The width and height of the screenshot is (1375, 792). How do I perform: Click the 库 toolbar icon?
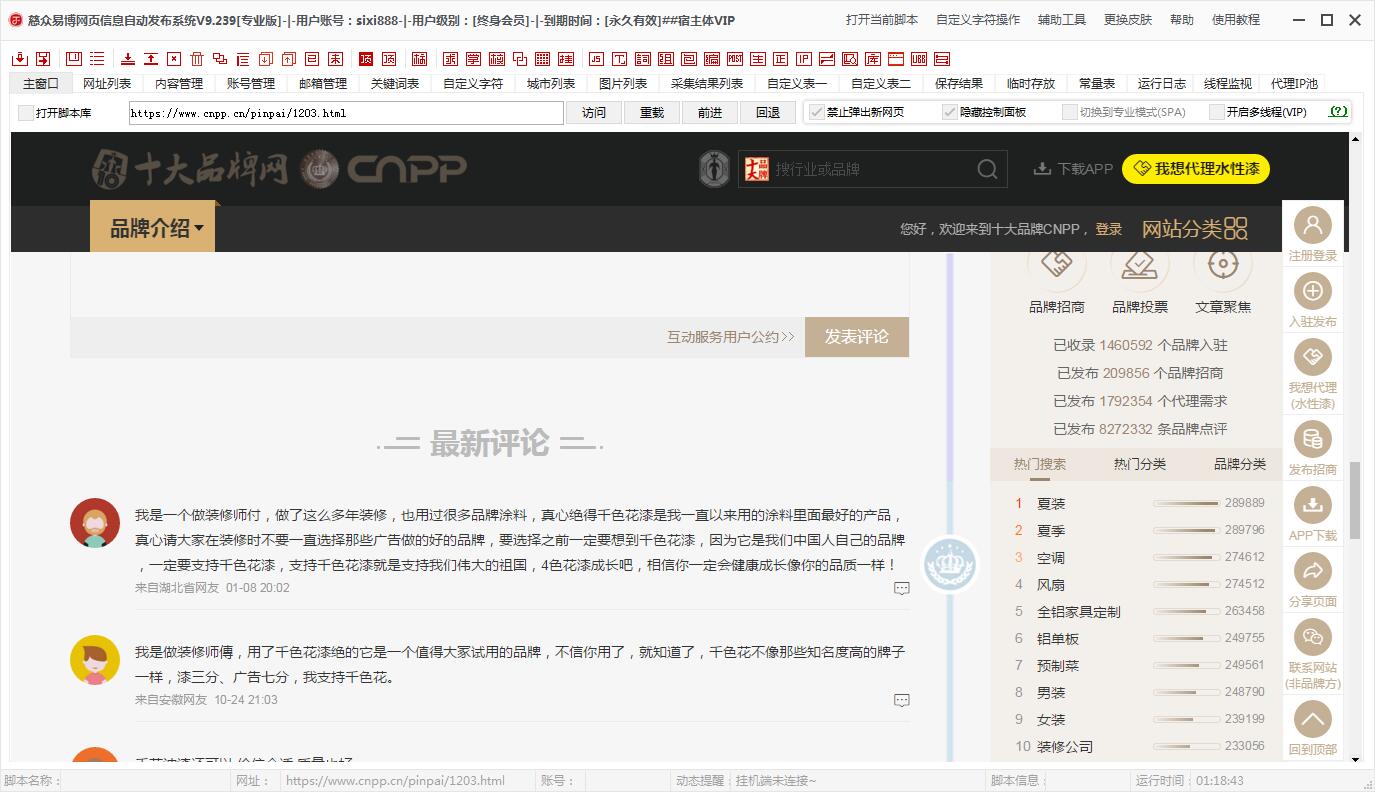click(x=873, y=59)
